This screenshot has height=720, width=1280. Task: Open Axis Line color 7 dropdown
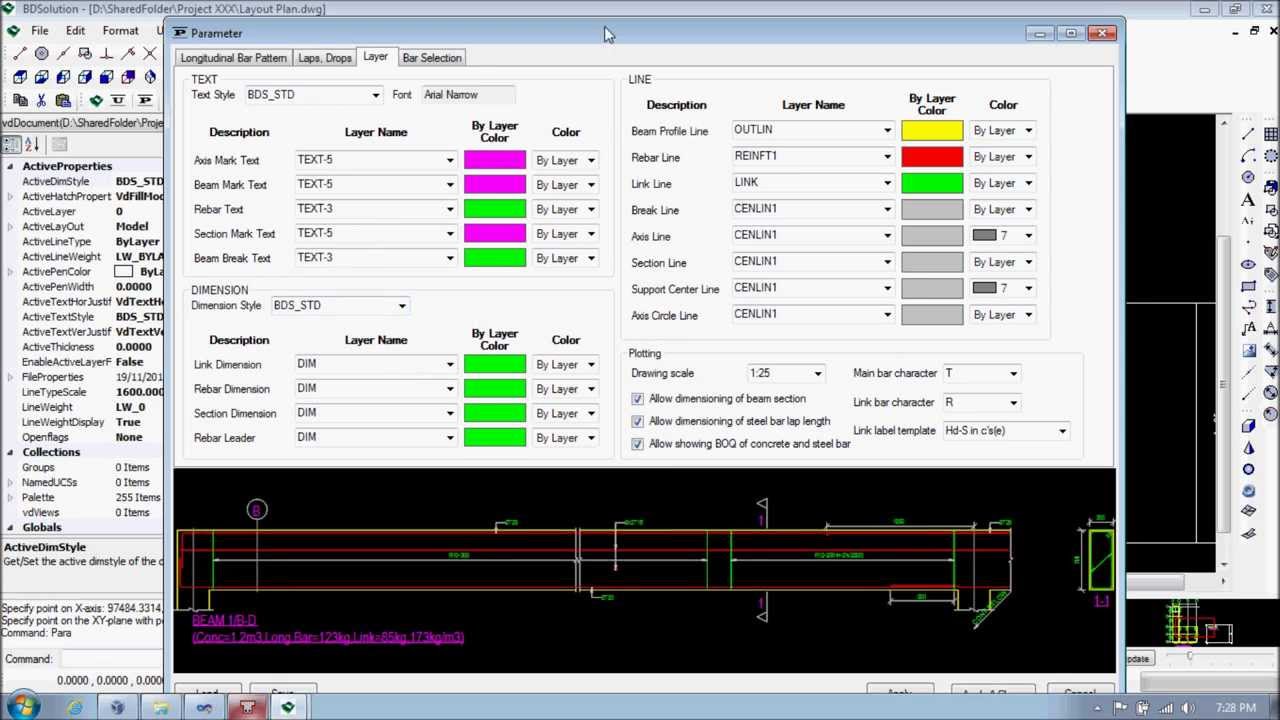pyautogui.click(x=1028, y=236)
